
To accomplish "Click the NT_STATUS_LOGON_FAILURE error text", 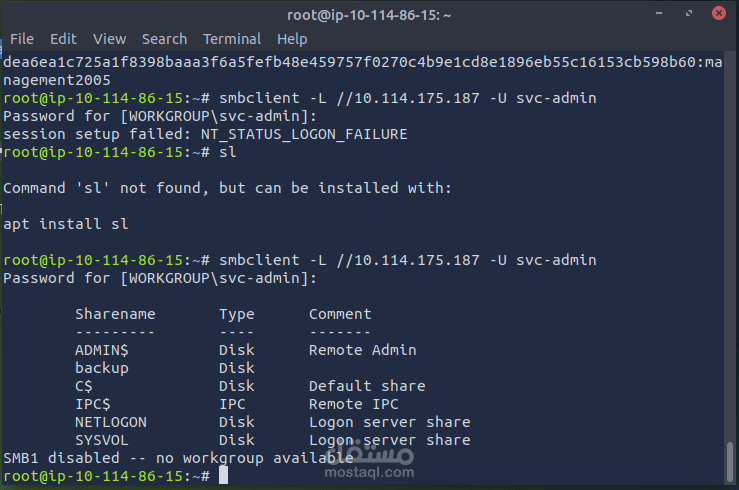I will coord(304,134).
